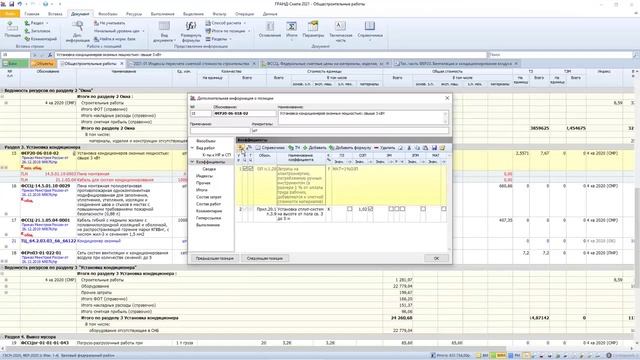
Task: Toggle the ЗПМ checkbox in row 2
Action: click(423, 209)
